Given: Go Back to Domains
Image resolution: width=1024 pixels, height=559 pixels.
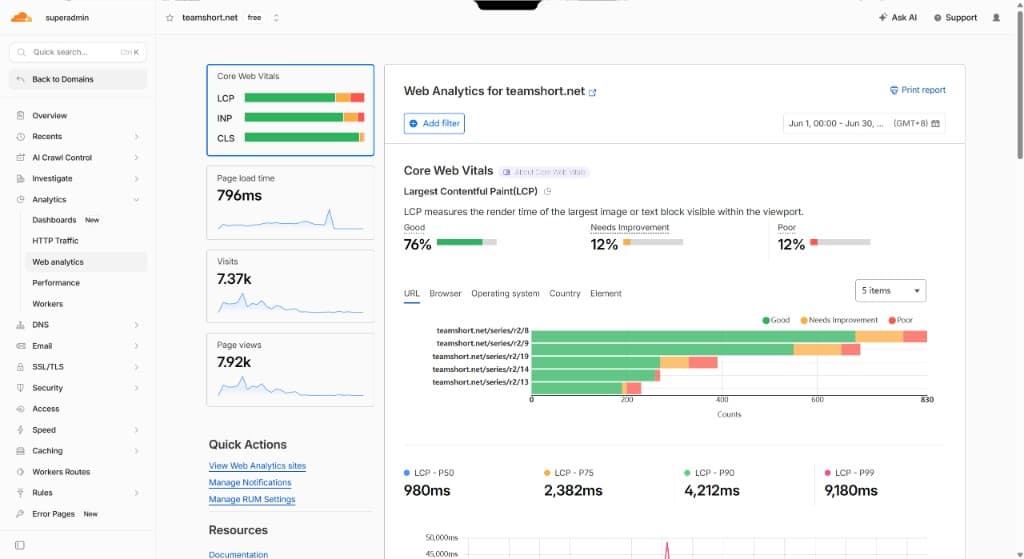Looking at the screenshot, I should click(x=78, y=79).
